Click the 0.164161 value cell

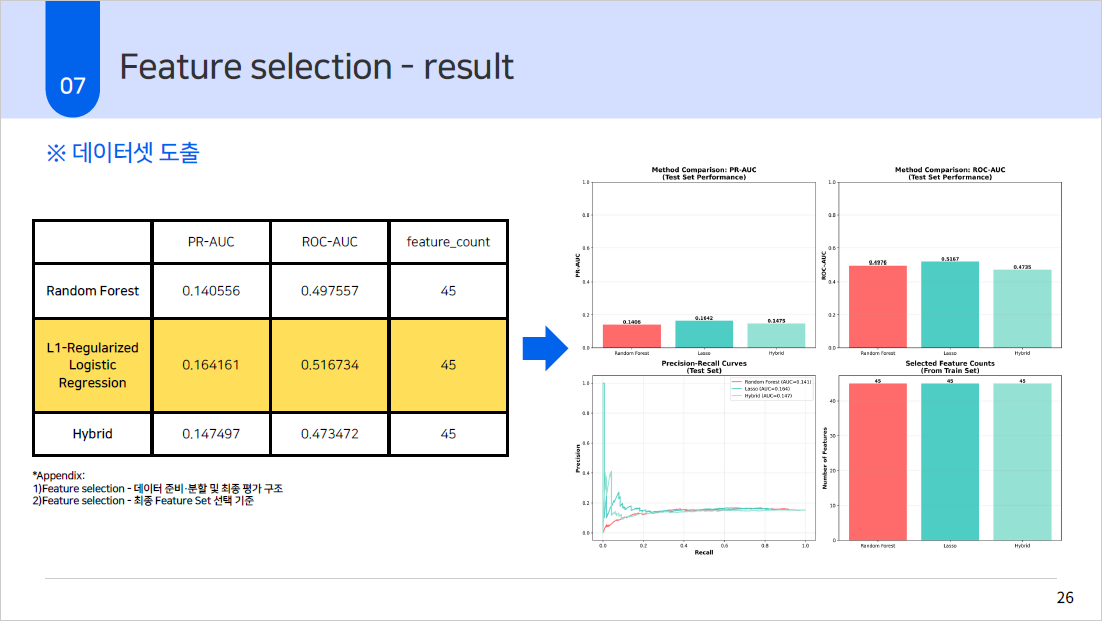(x=211, y=365)
